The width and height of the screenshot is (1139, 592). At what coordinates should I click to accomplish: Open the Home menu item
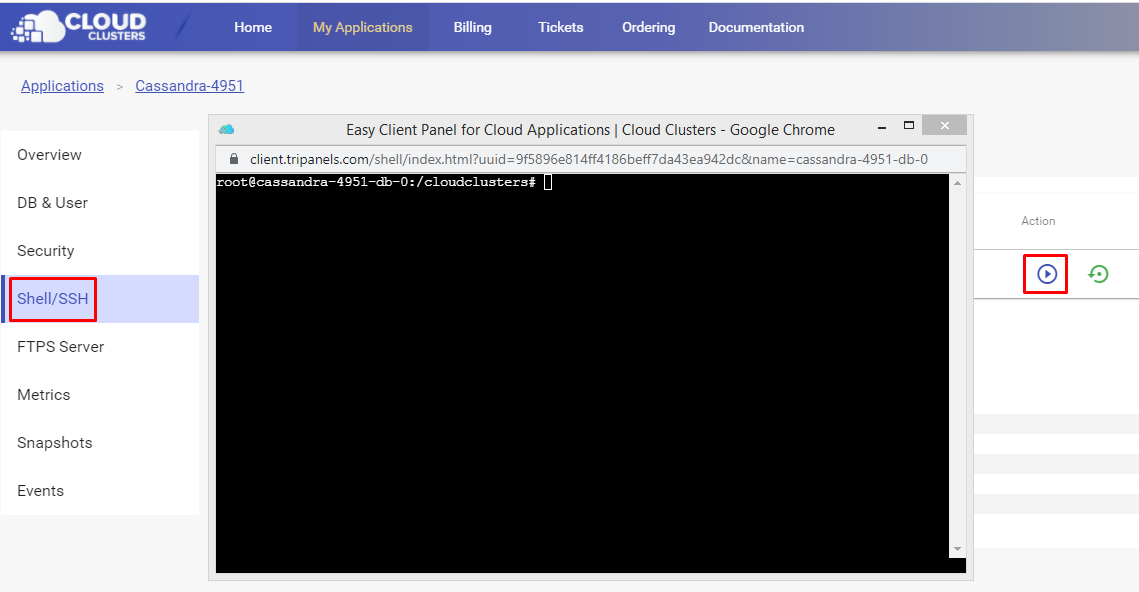click(253, 27)
